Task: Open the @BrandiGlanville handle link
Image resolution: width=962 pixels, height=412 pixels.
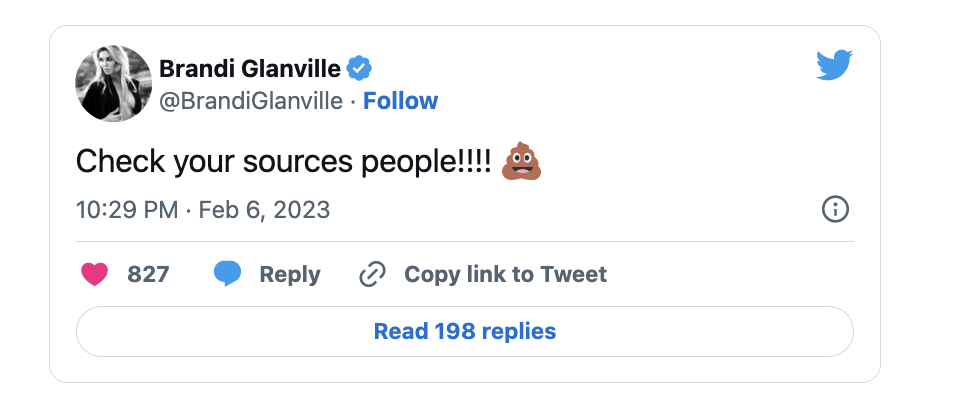Action: [251, 101]
